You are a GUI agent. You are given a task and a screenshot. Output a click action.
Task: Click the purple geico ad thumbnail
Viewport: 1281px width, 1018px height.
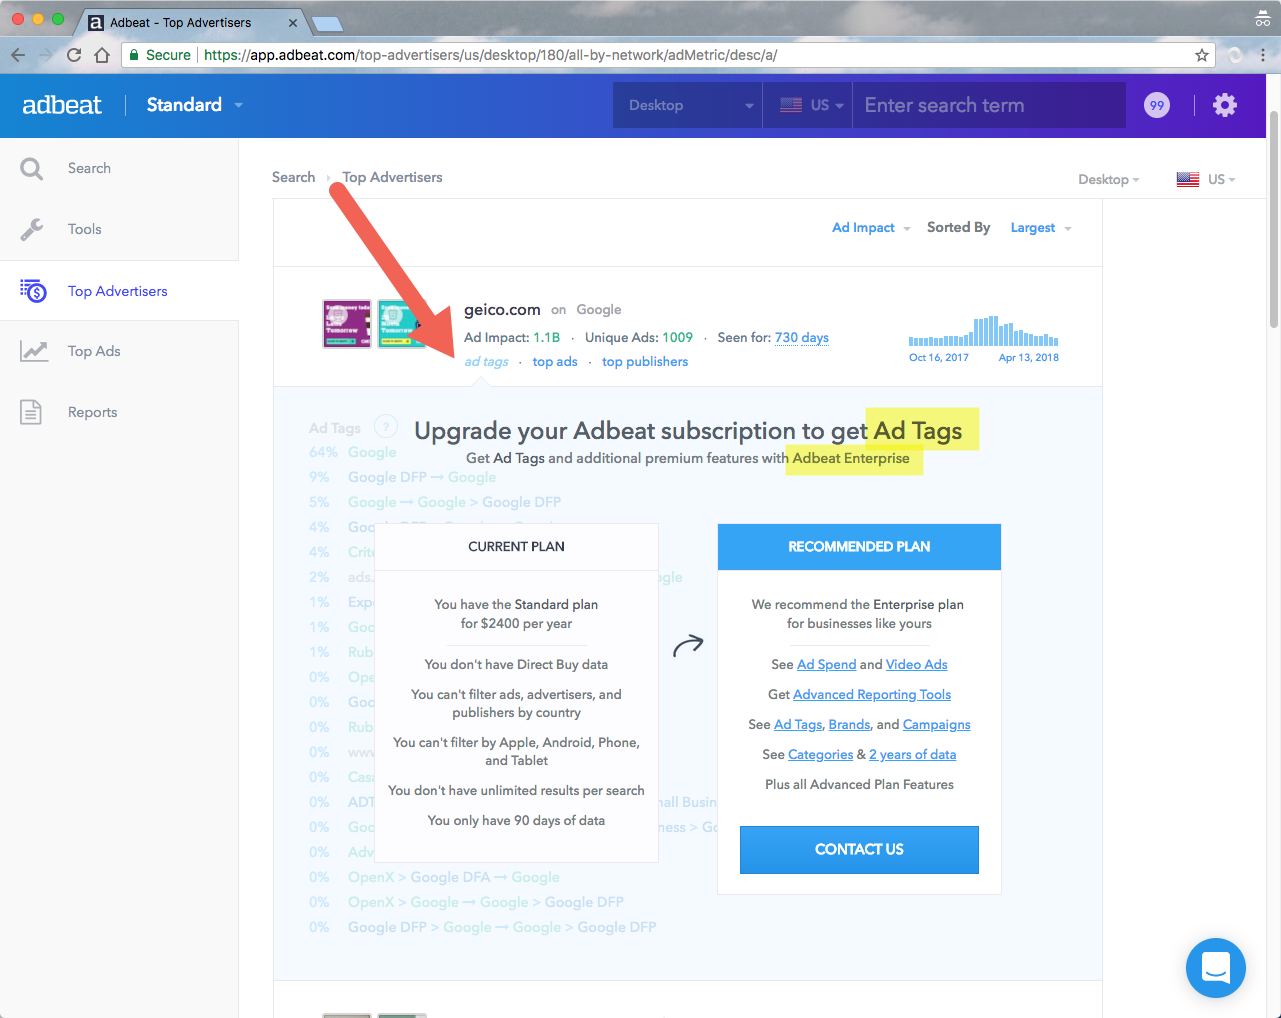click(x=346, y=324)
